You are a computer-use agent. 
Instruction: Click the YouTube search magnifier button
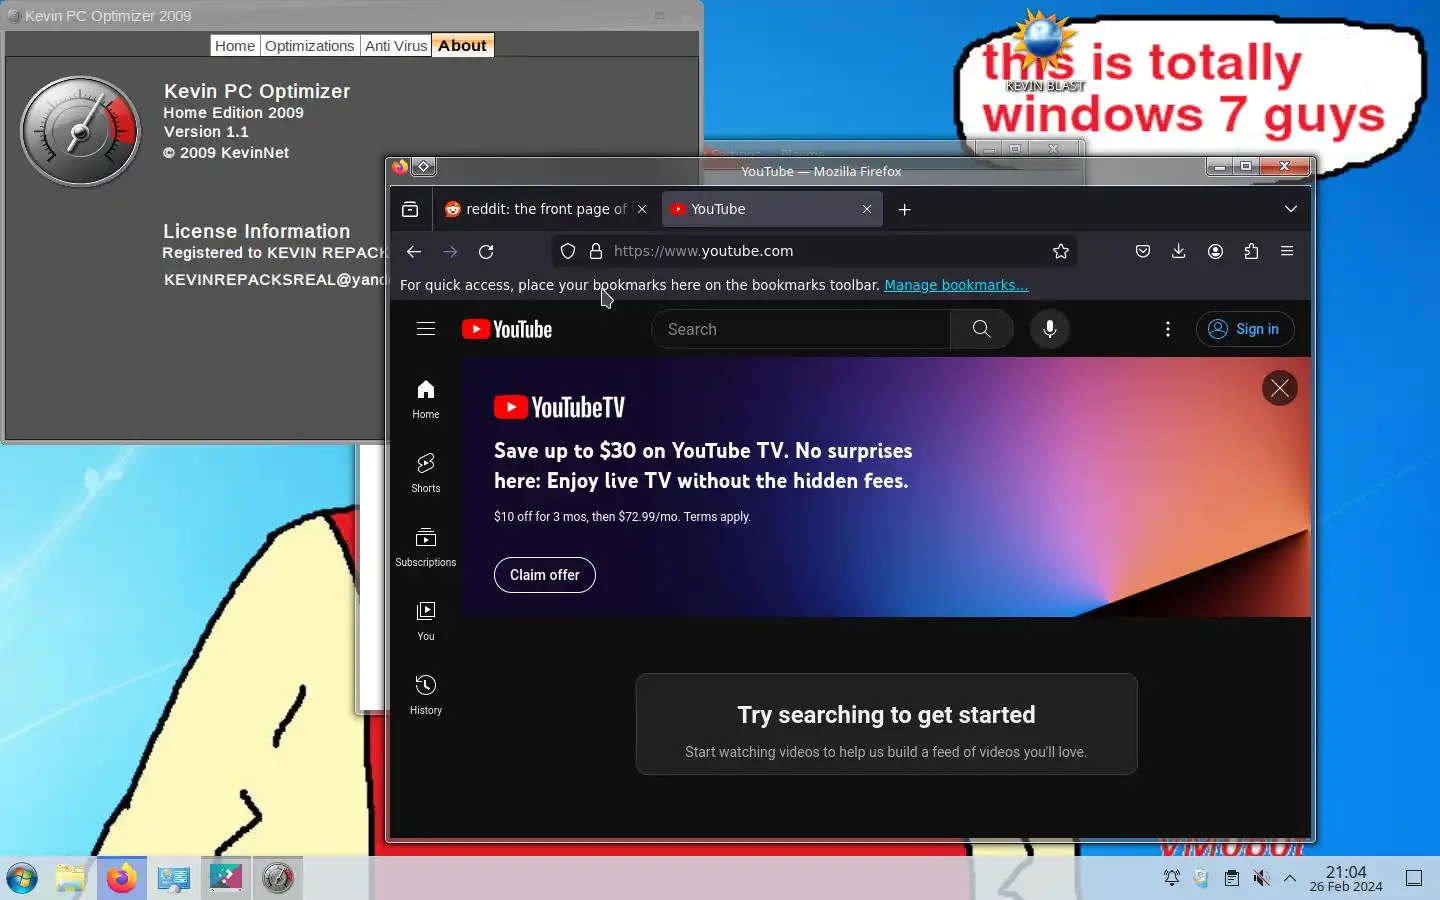click(982, 329)
